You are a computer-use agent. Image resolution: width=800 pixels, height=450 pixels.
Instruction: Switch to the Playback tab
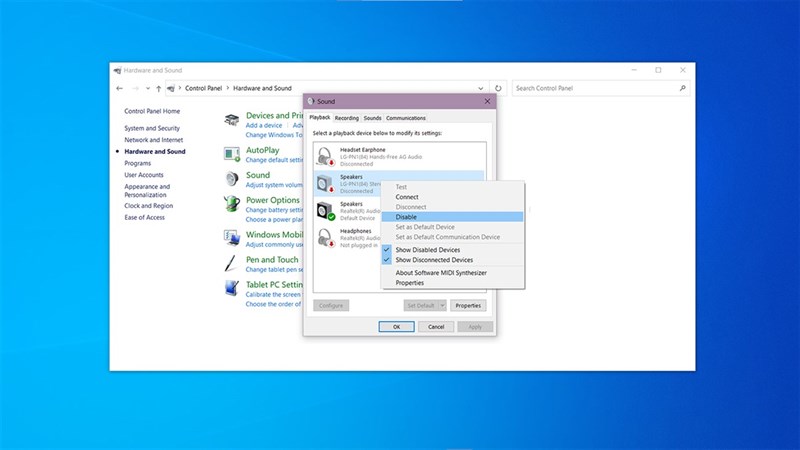(x=320, y=117)
